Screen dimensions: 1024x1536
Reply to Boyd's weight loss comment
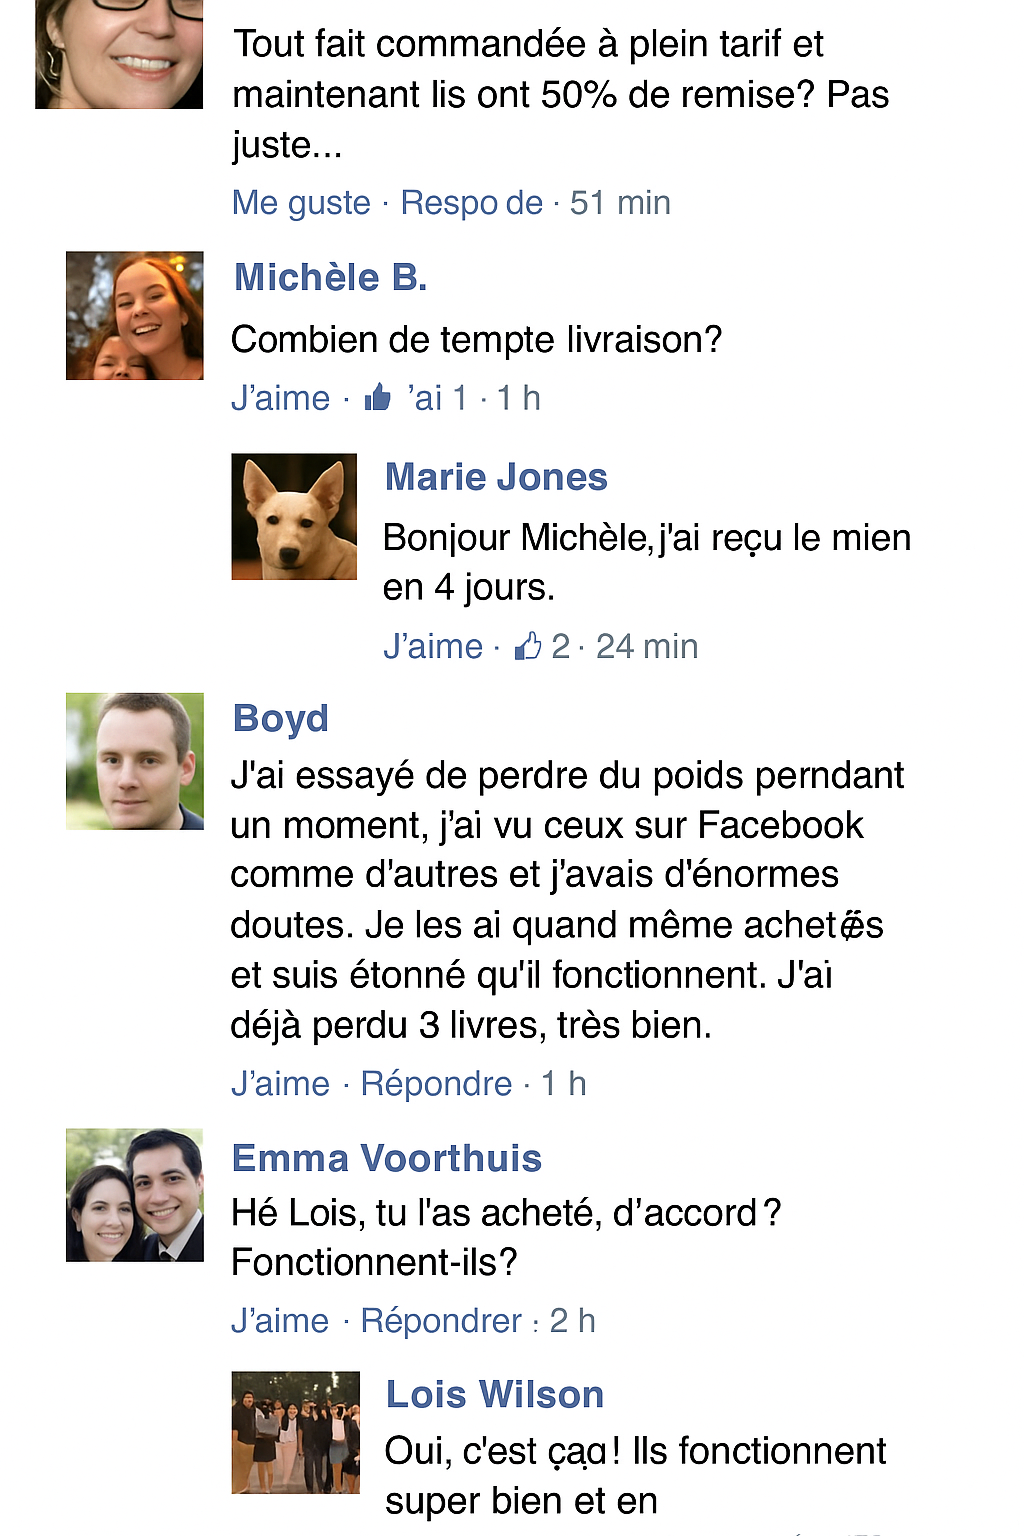click(436, 1084)
